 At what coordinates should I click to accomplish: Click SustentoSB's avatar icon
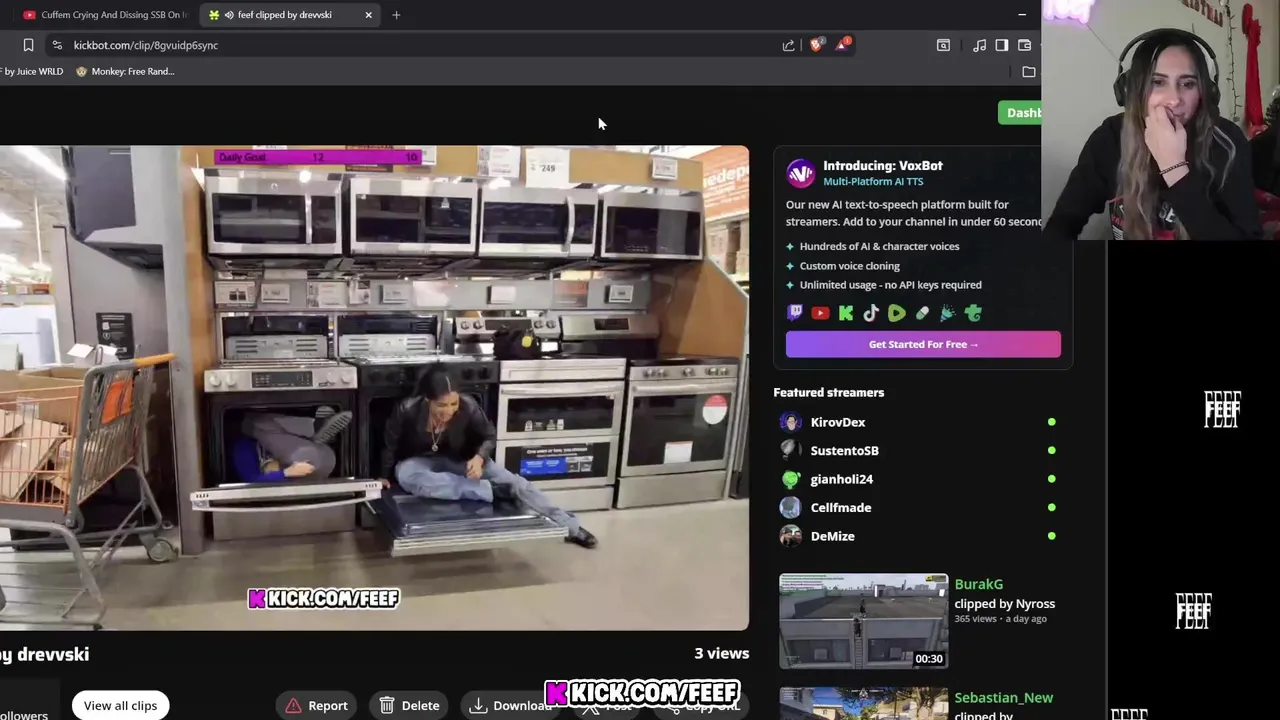point(791,451)
